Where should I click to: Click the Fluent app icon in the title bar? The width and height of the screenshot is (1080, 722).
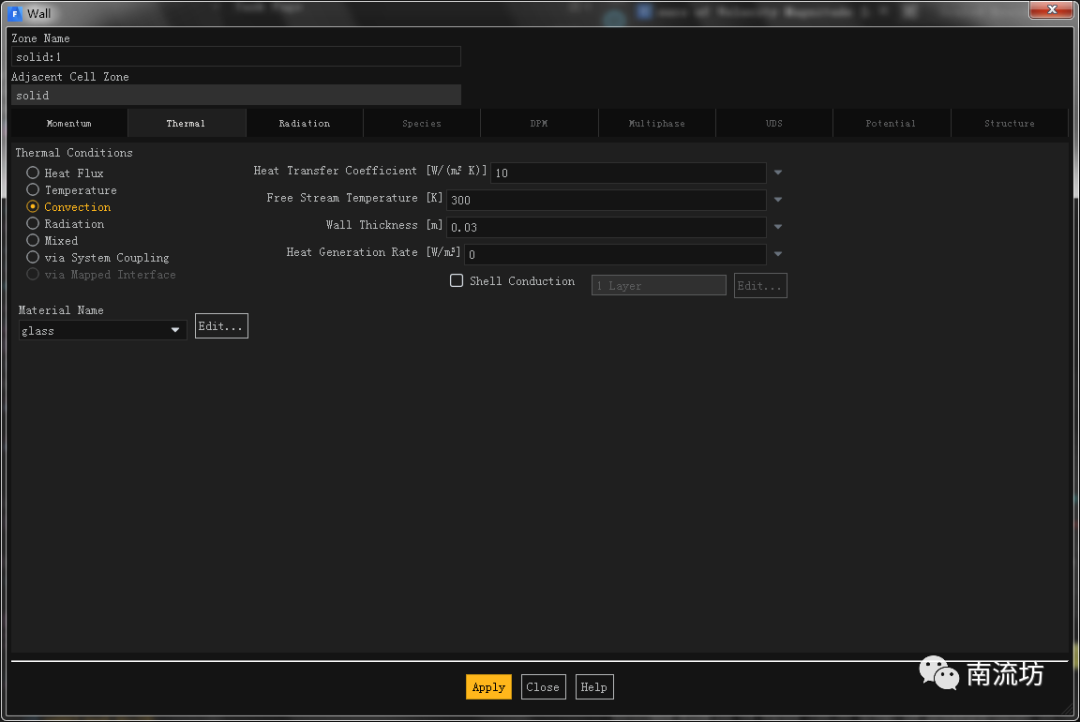point(14,13)
